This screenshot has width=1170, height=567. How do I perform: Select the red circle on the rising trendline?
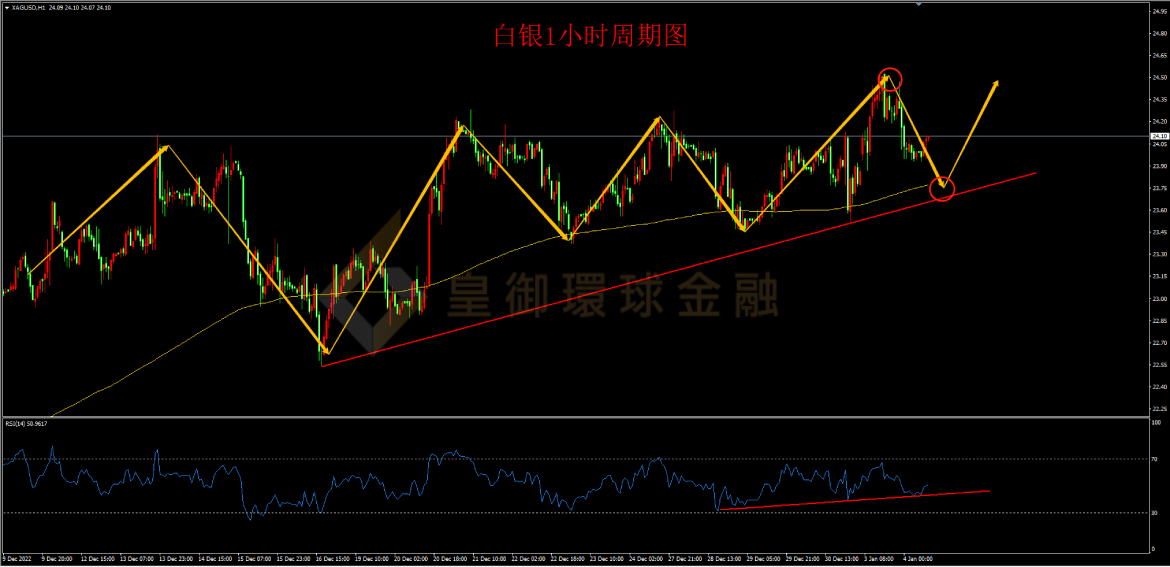(942, 189)
